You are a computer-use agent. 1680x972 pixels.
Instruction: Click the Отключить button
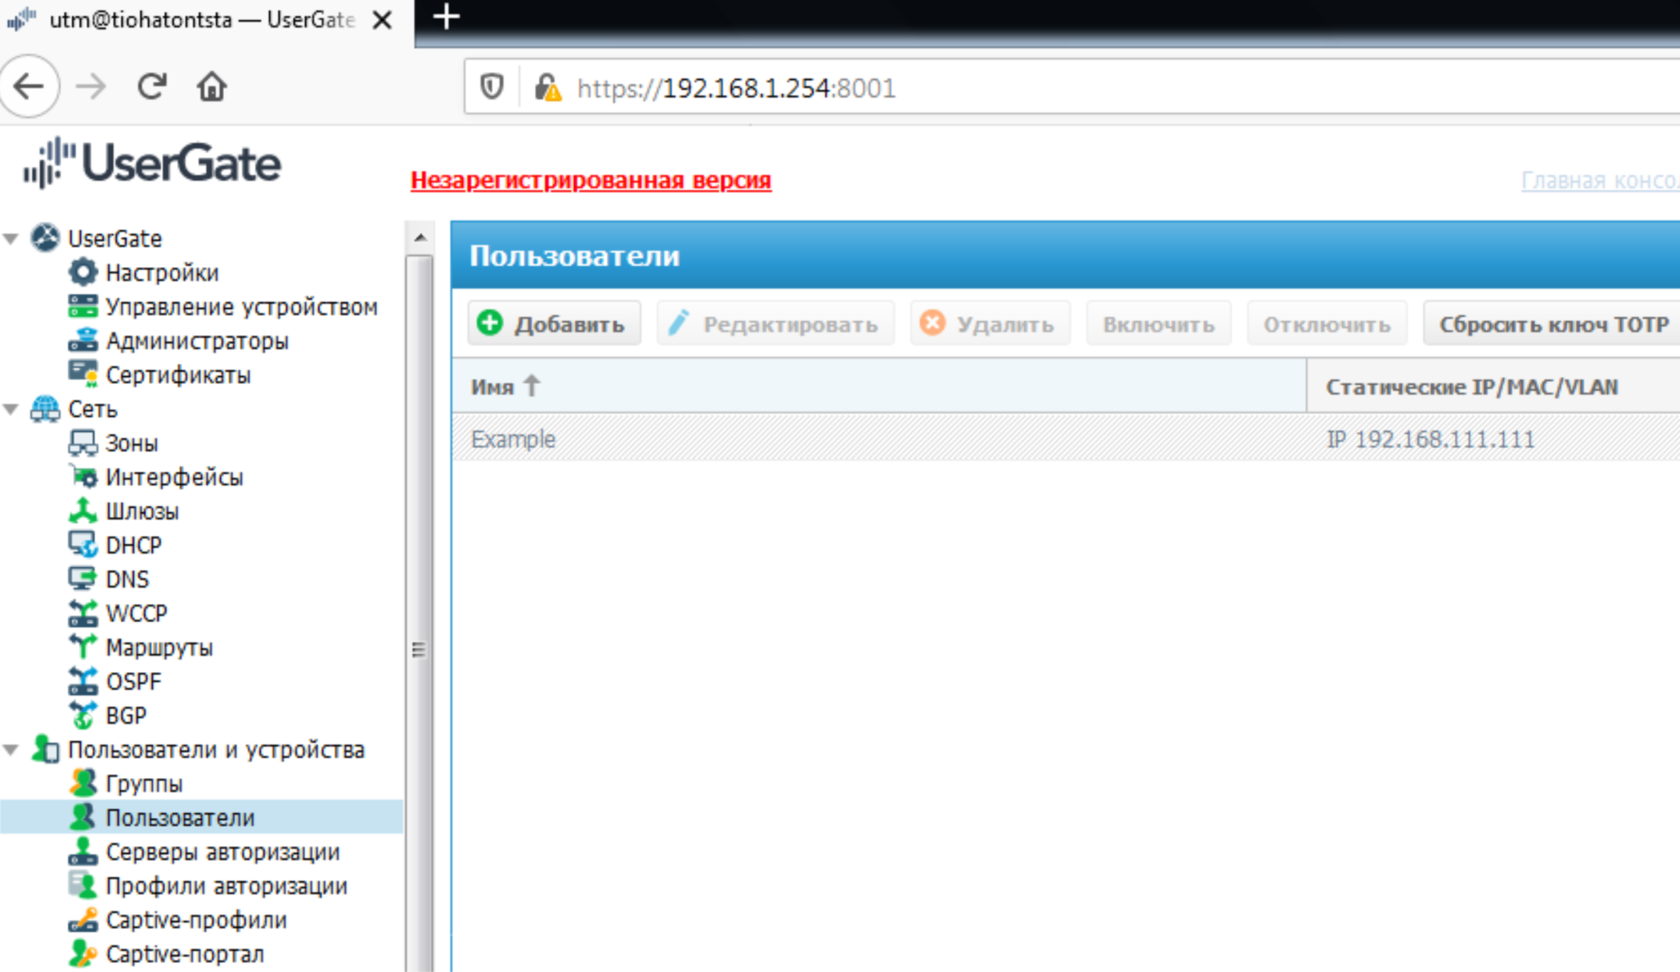click(1327, 324)
